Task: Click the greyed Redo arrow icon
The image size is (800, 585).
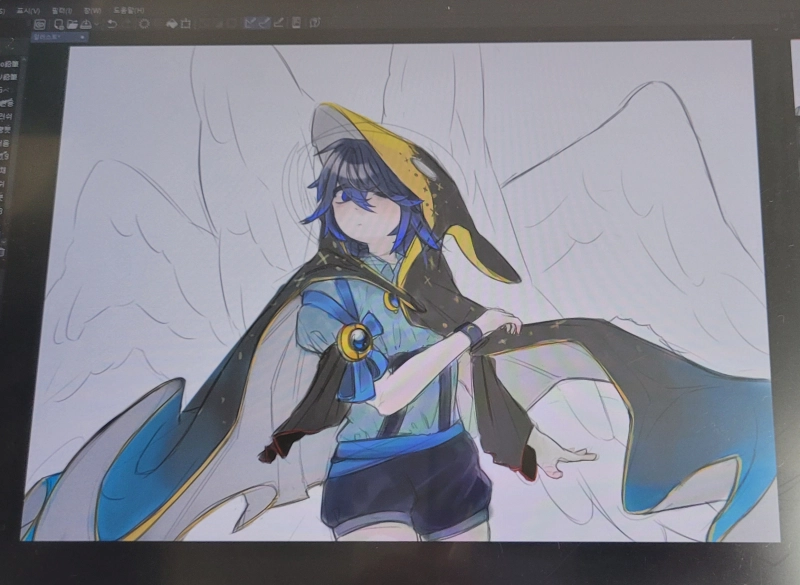Action: (128, 23)
